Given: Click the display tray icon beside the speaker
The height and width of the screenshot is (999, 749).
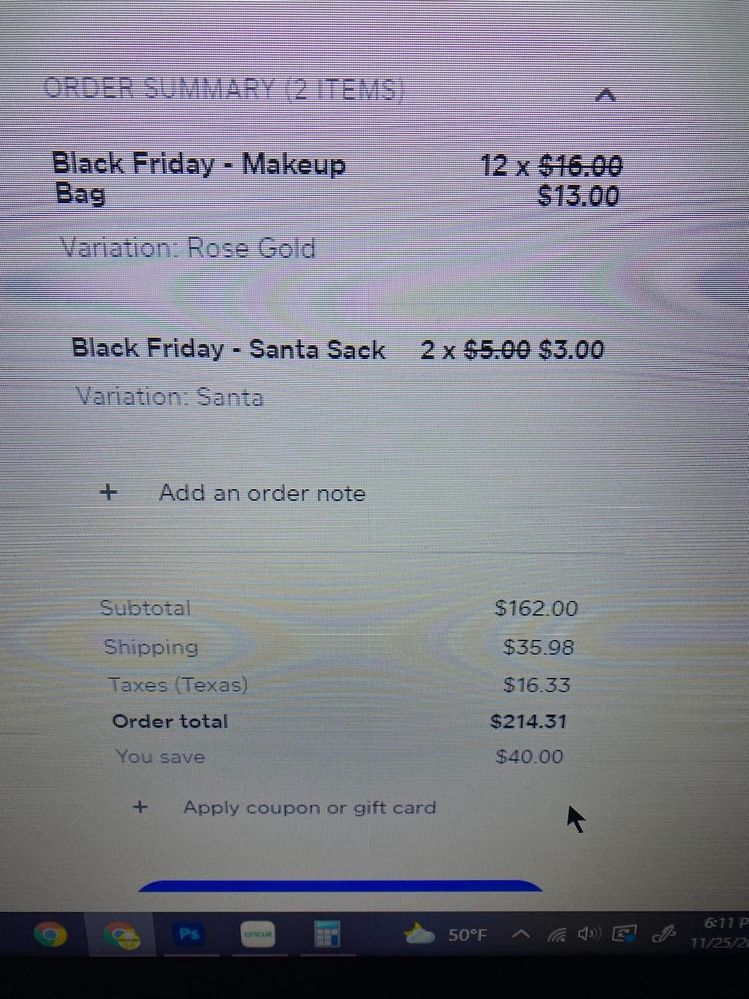Looking at the screenshot, I should [x=626, y=936].
